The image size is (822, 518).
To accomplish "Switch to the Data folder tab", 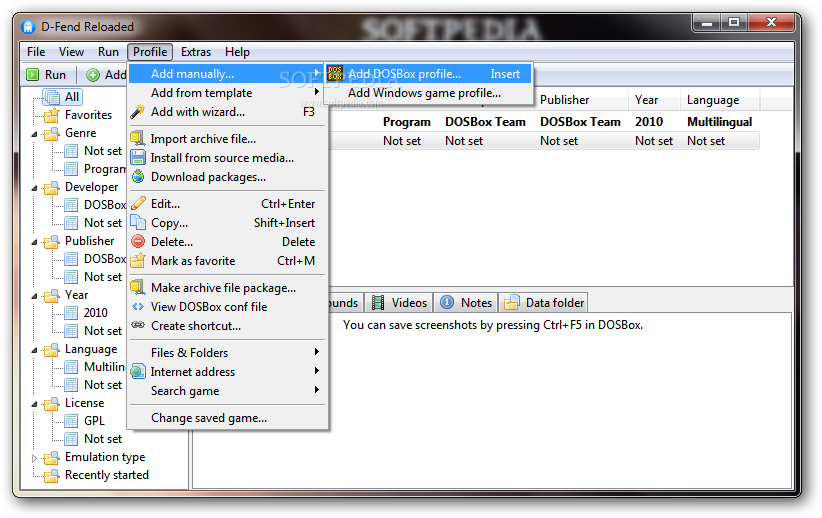I will (x=544, y=303).
